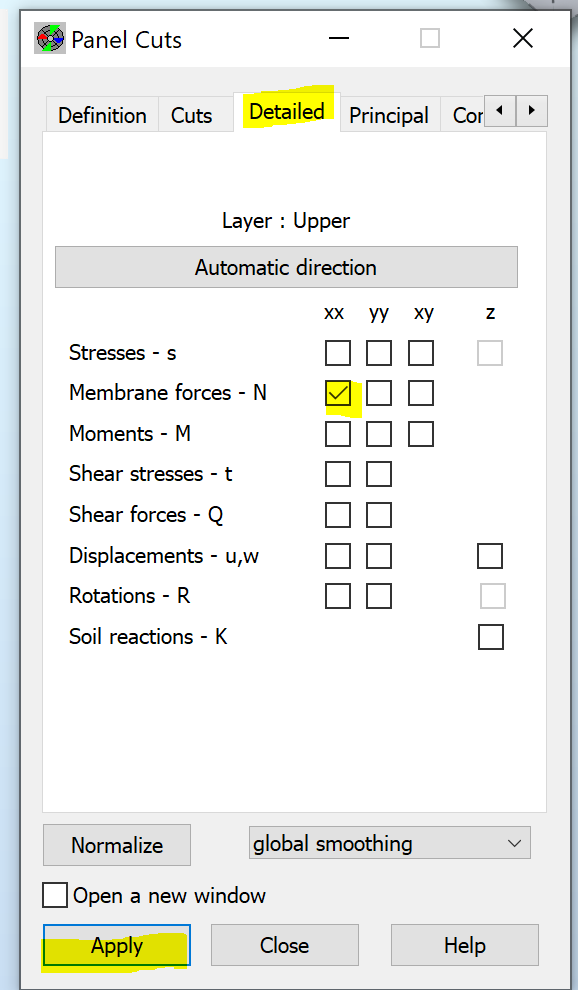Open the Principal tab
578x990 pixels.
tap(389, 115)
